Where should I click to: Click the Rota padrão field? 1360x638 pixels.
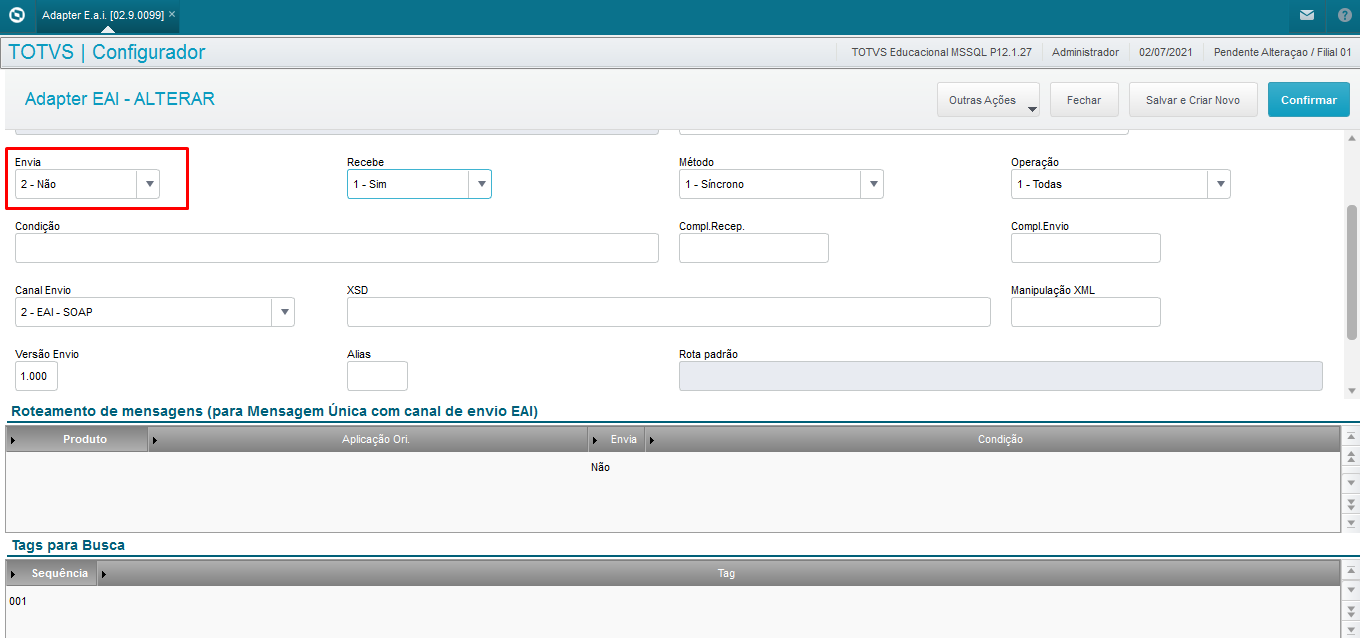(x=1001, y=376)
